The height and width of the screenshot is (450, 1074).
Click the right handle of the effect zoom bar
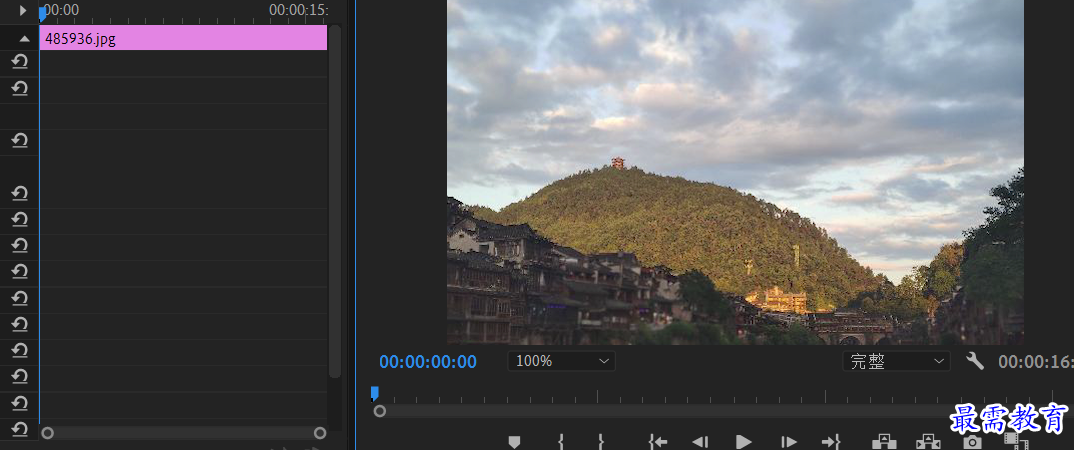click(320, 433)
